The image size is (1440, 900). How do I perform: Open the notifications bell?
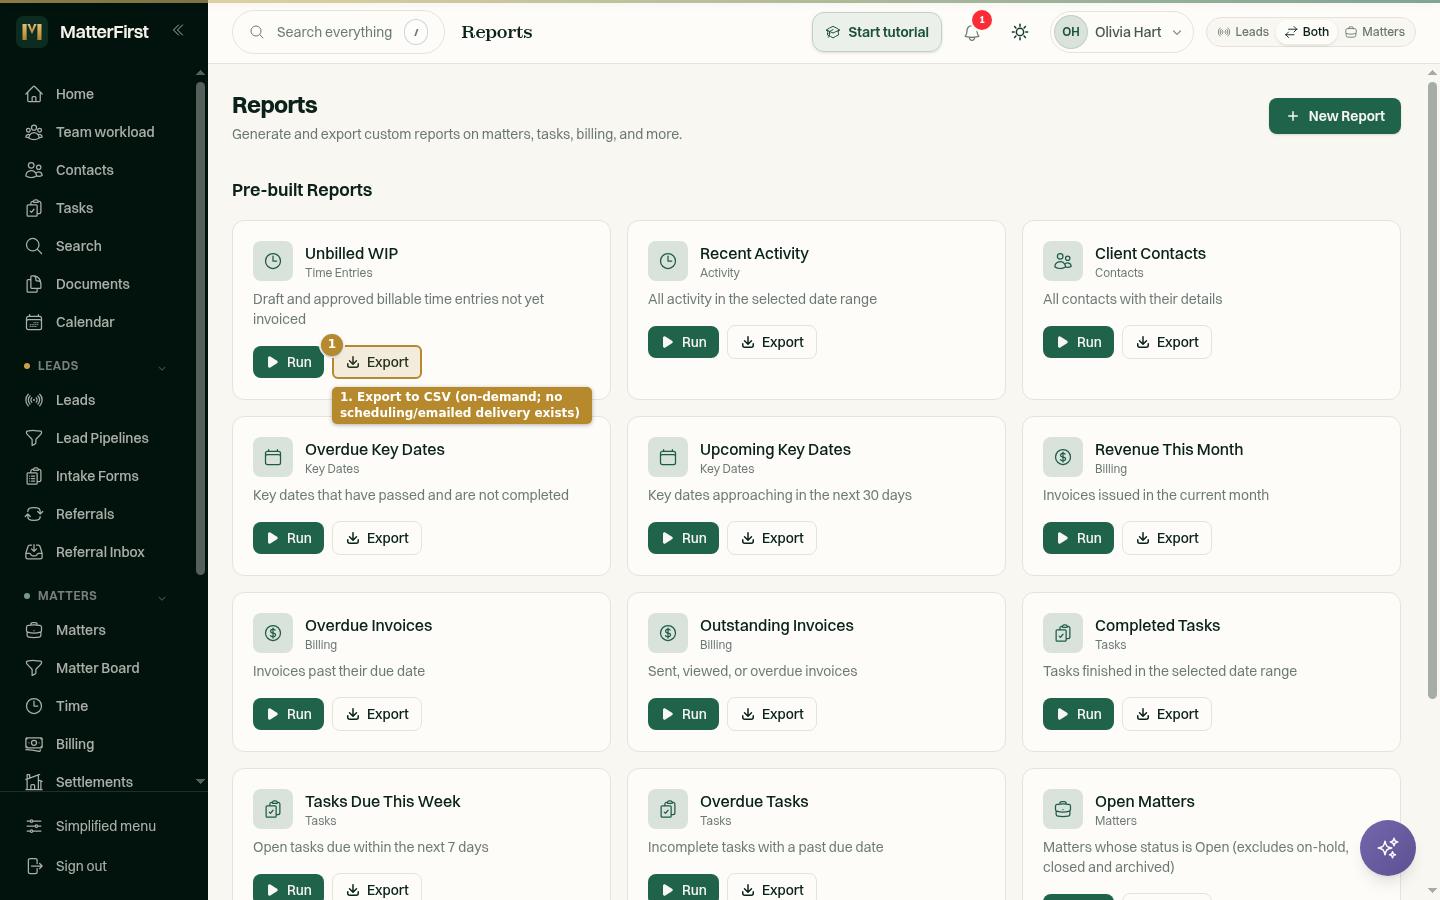[x=972, y=32]
